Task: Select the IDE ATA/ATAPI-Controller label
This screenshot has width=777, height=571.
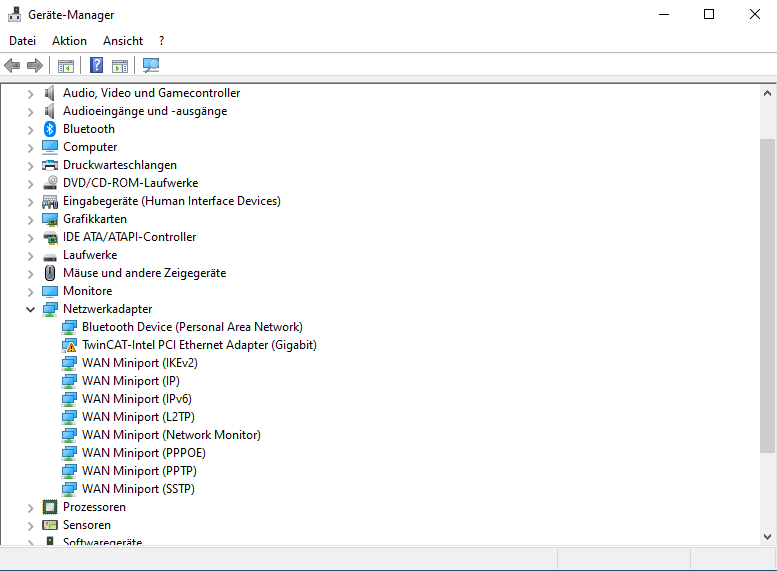Action: [129, 237]
